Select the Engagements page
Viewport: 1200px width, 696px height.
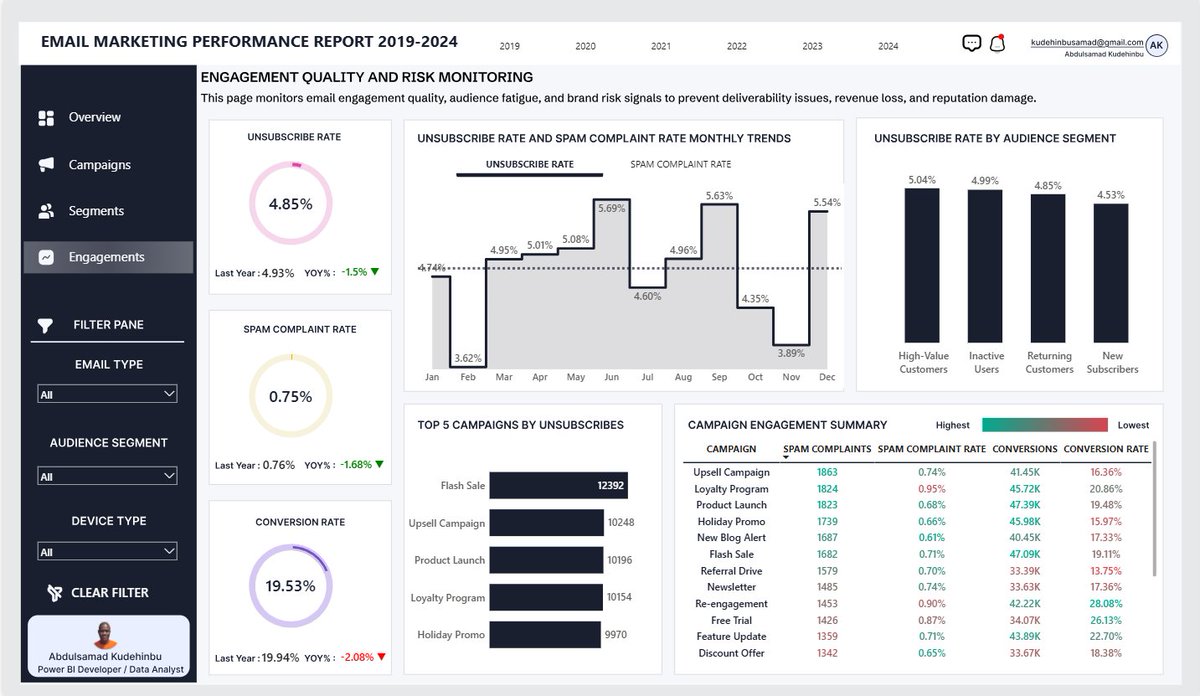click(x=108, y=257)
